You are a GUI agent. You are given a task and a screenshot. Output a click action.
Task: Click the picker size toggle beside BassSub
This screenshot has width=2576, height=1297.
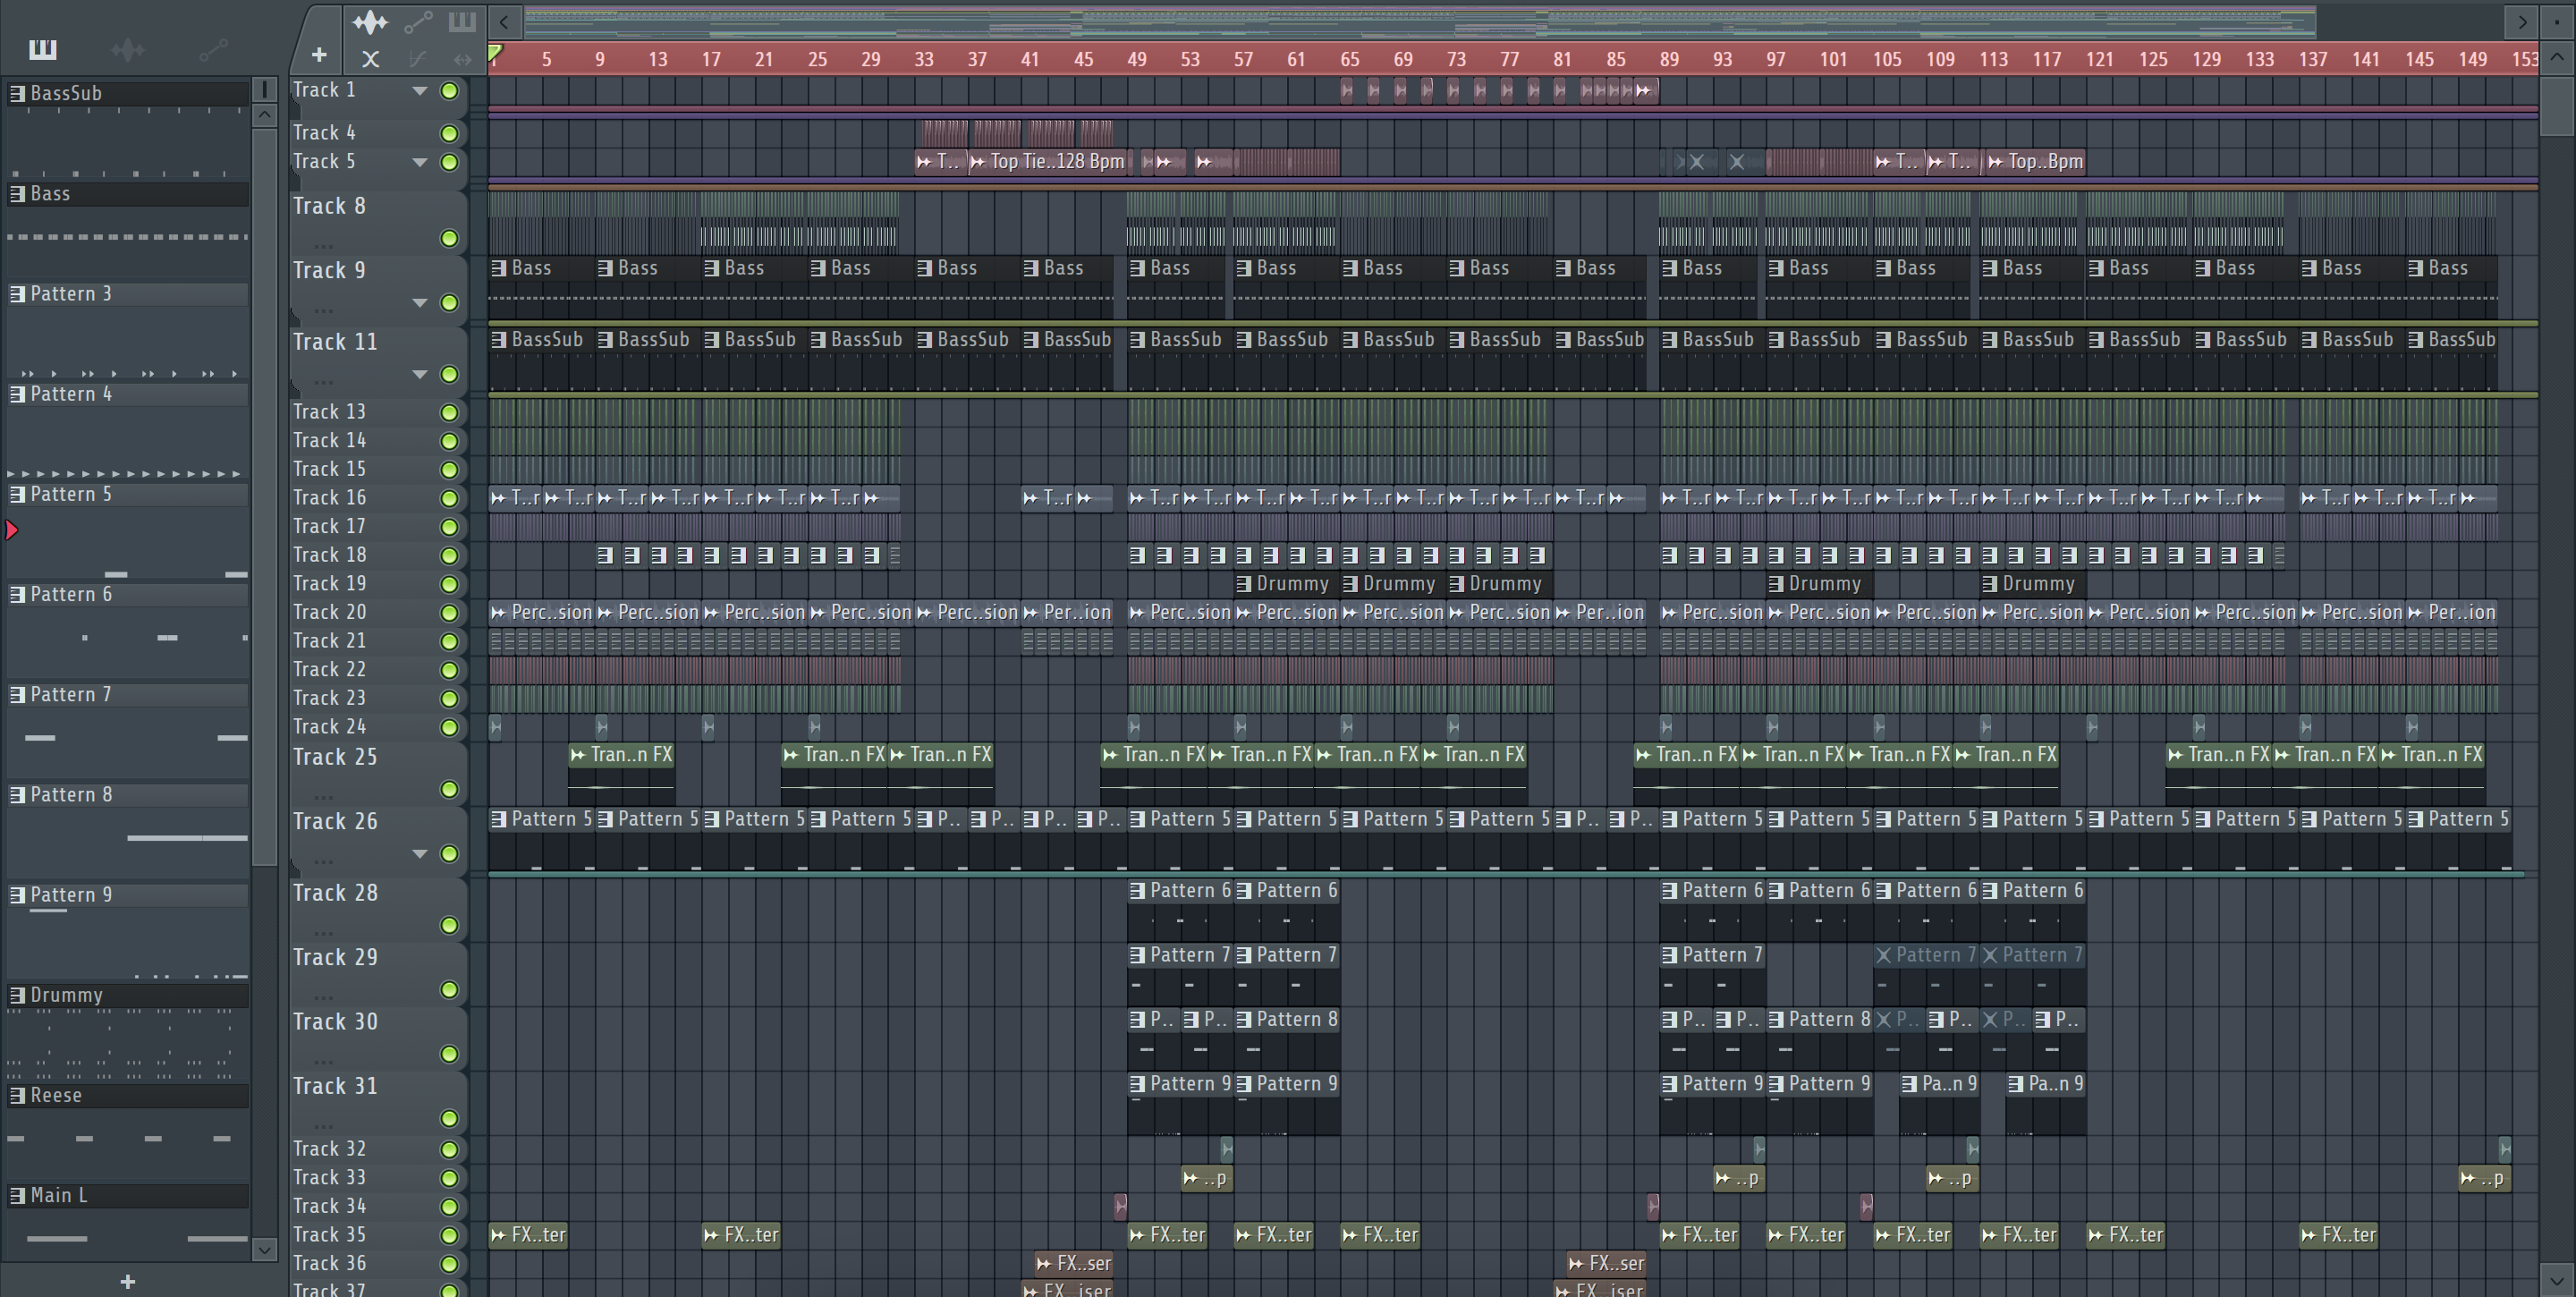pos(264,90)
